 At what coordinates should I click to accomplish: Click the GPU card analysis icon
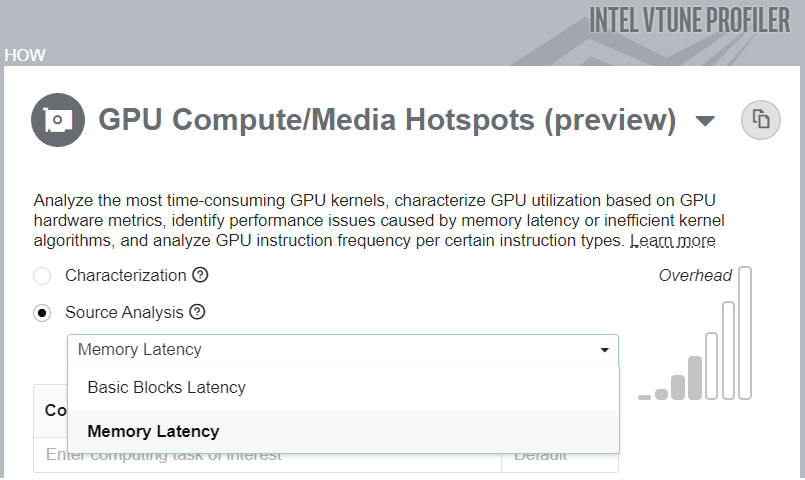pos(58,121)
